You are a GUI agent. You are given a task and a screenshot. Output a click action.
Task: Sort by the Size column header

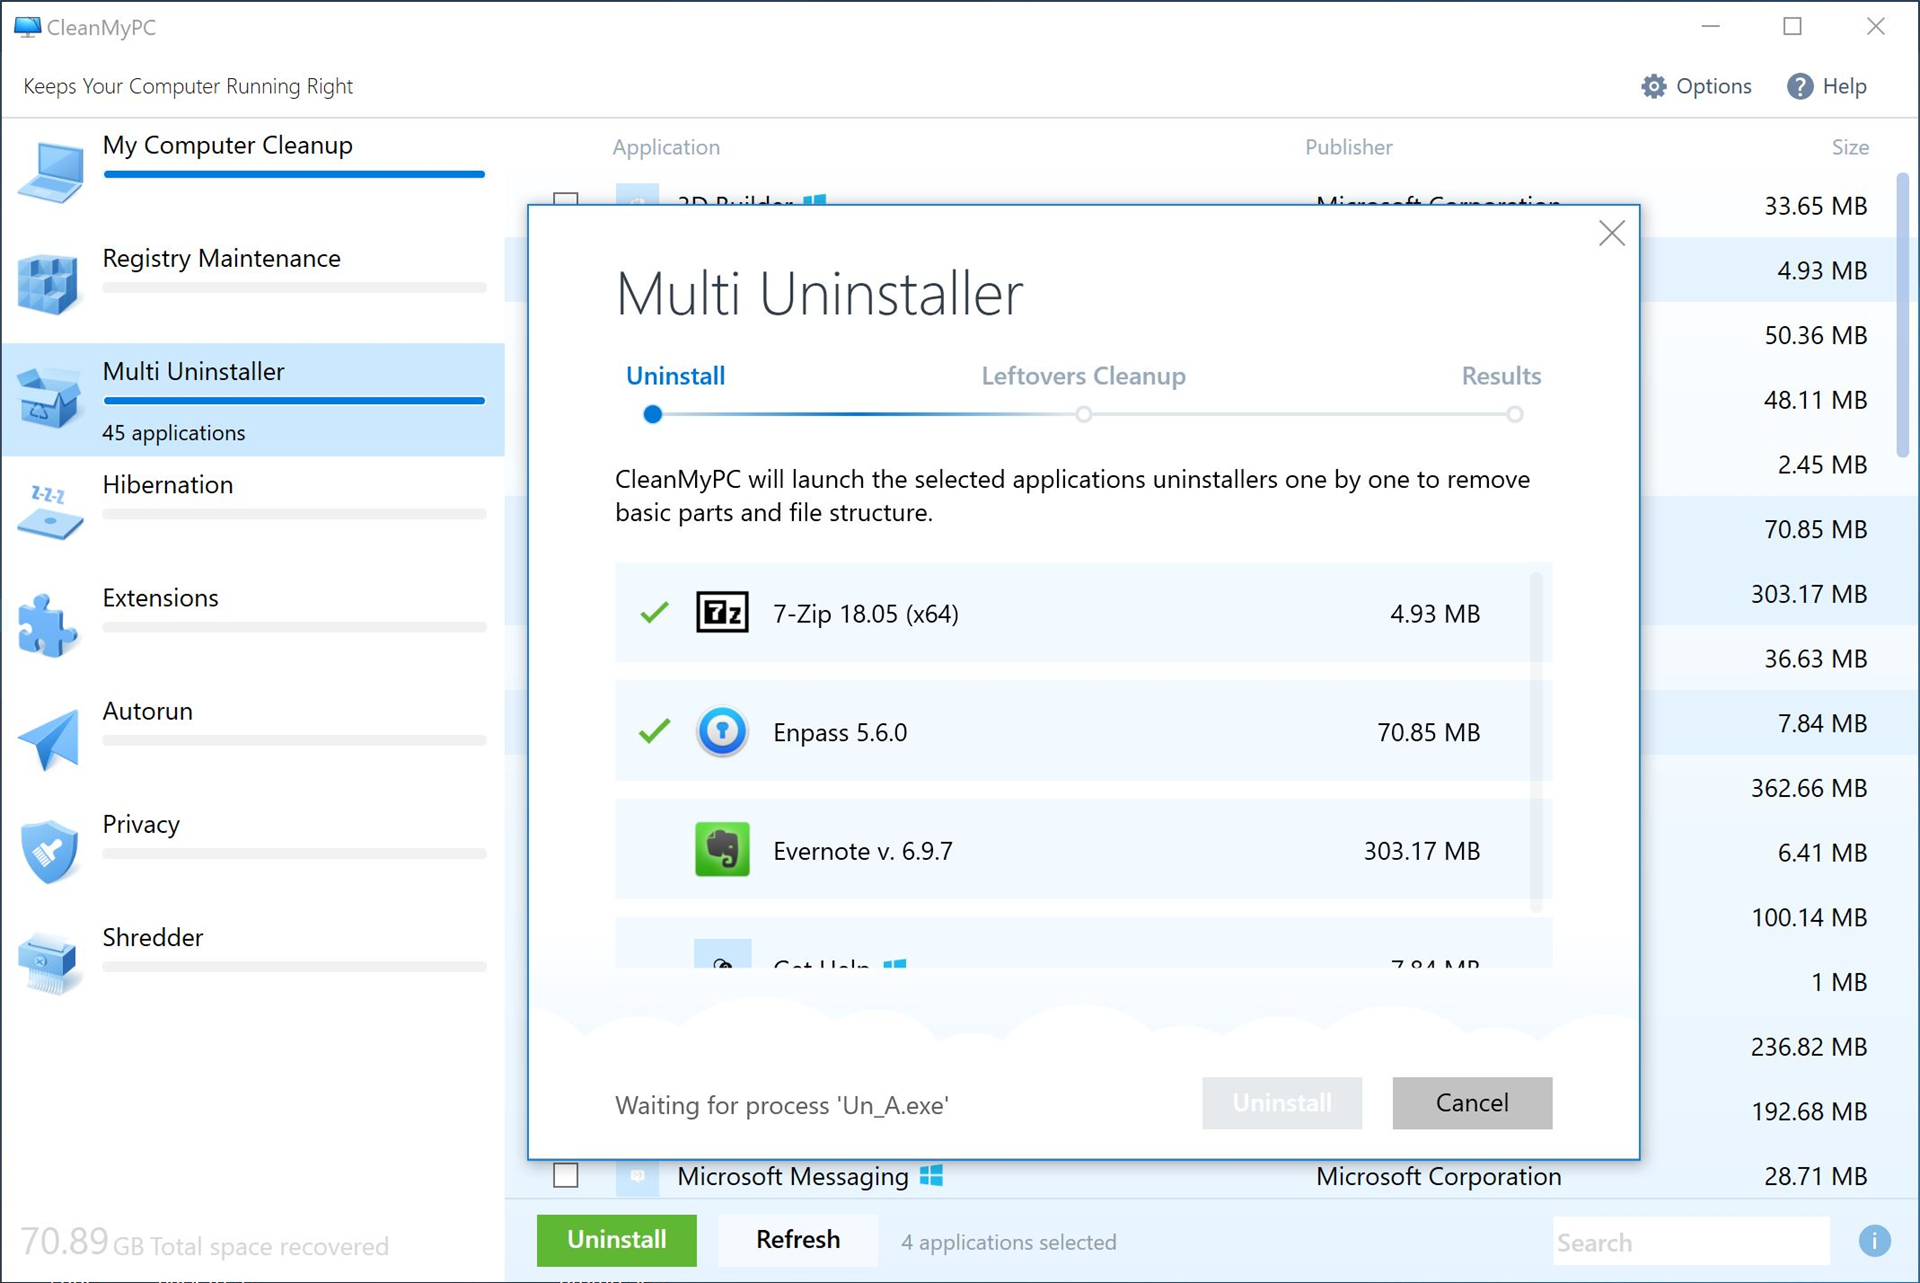click(1850, 147)
